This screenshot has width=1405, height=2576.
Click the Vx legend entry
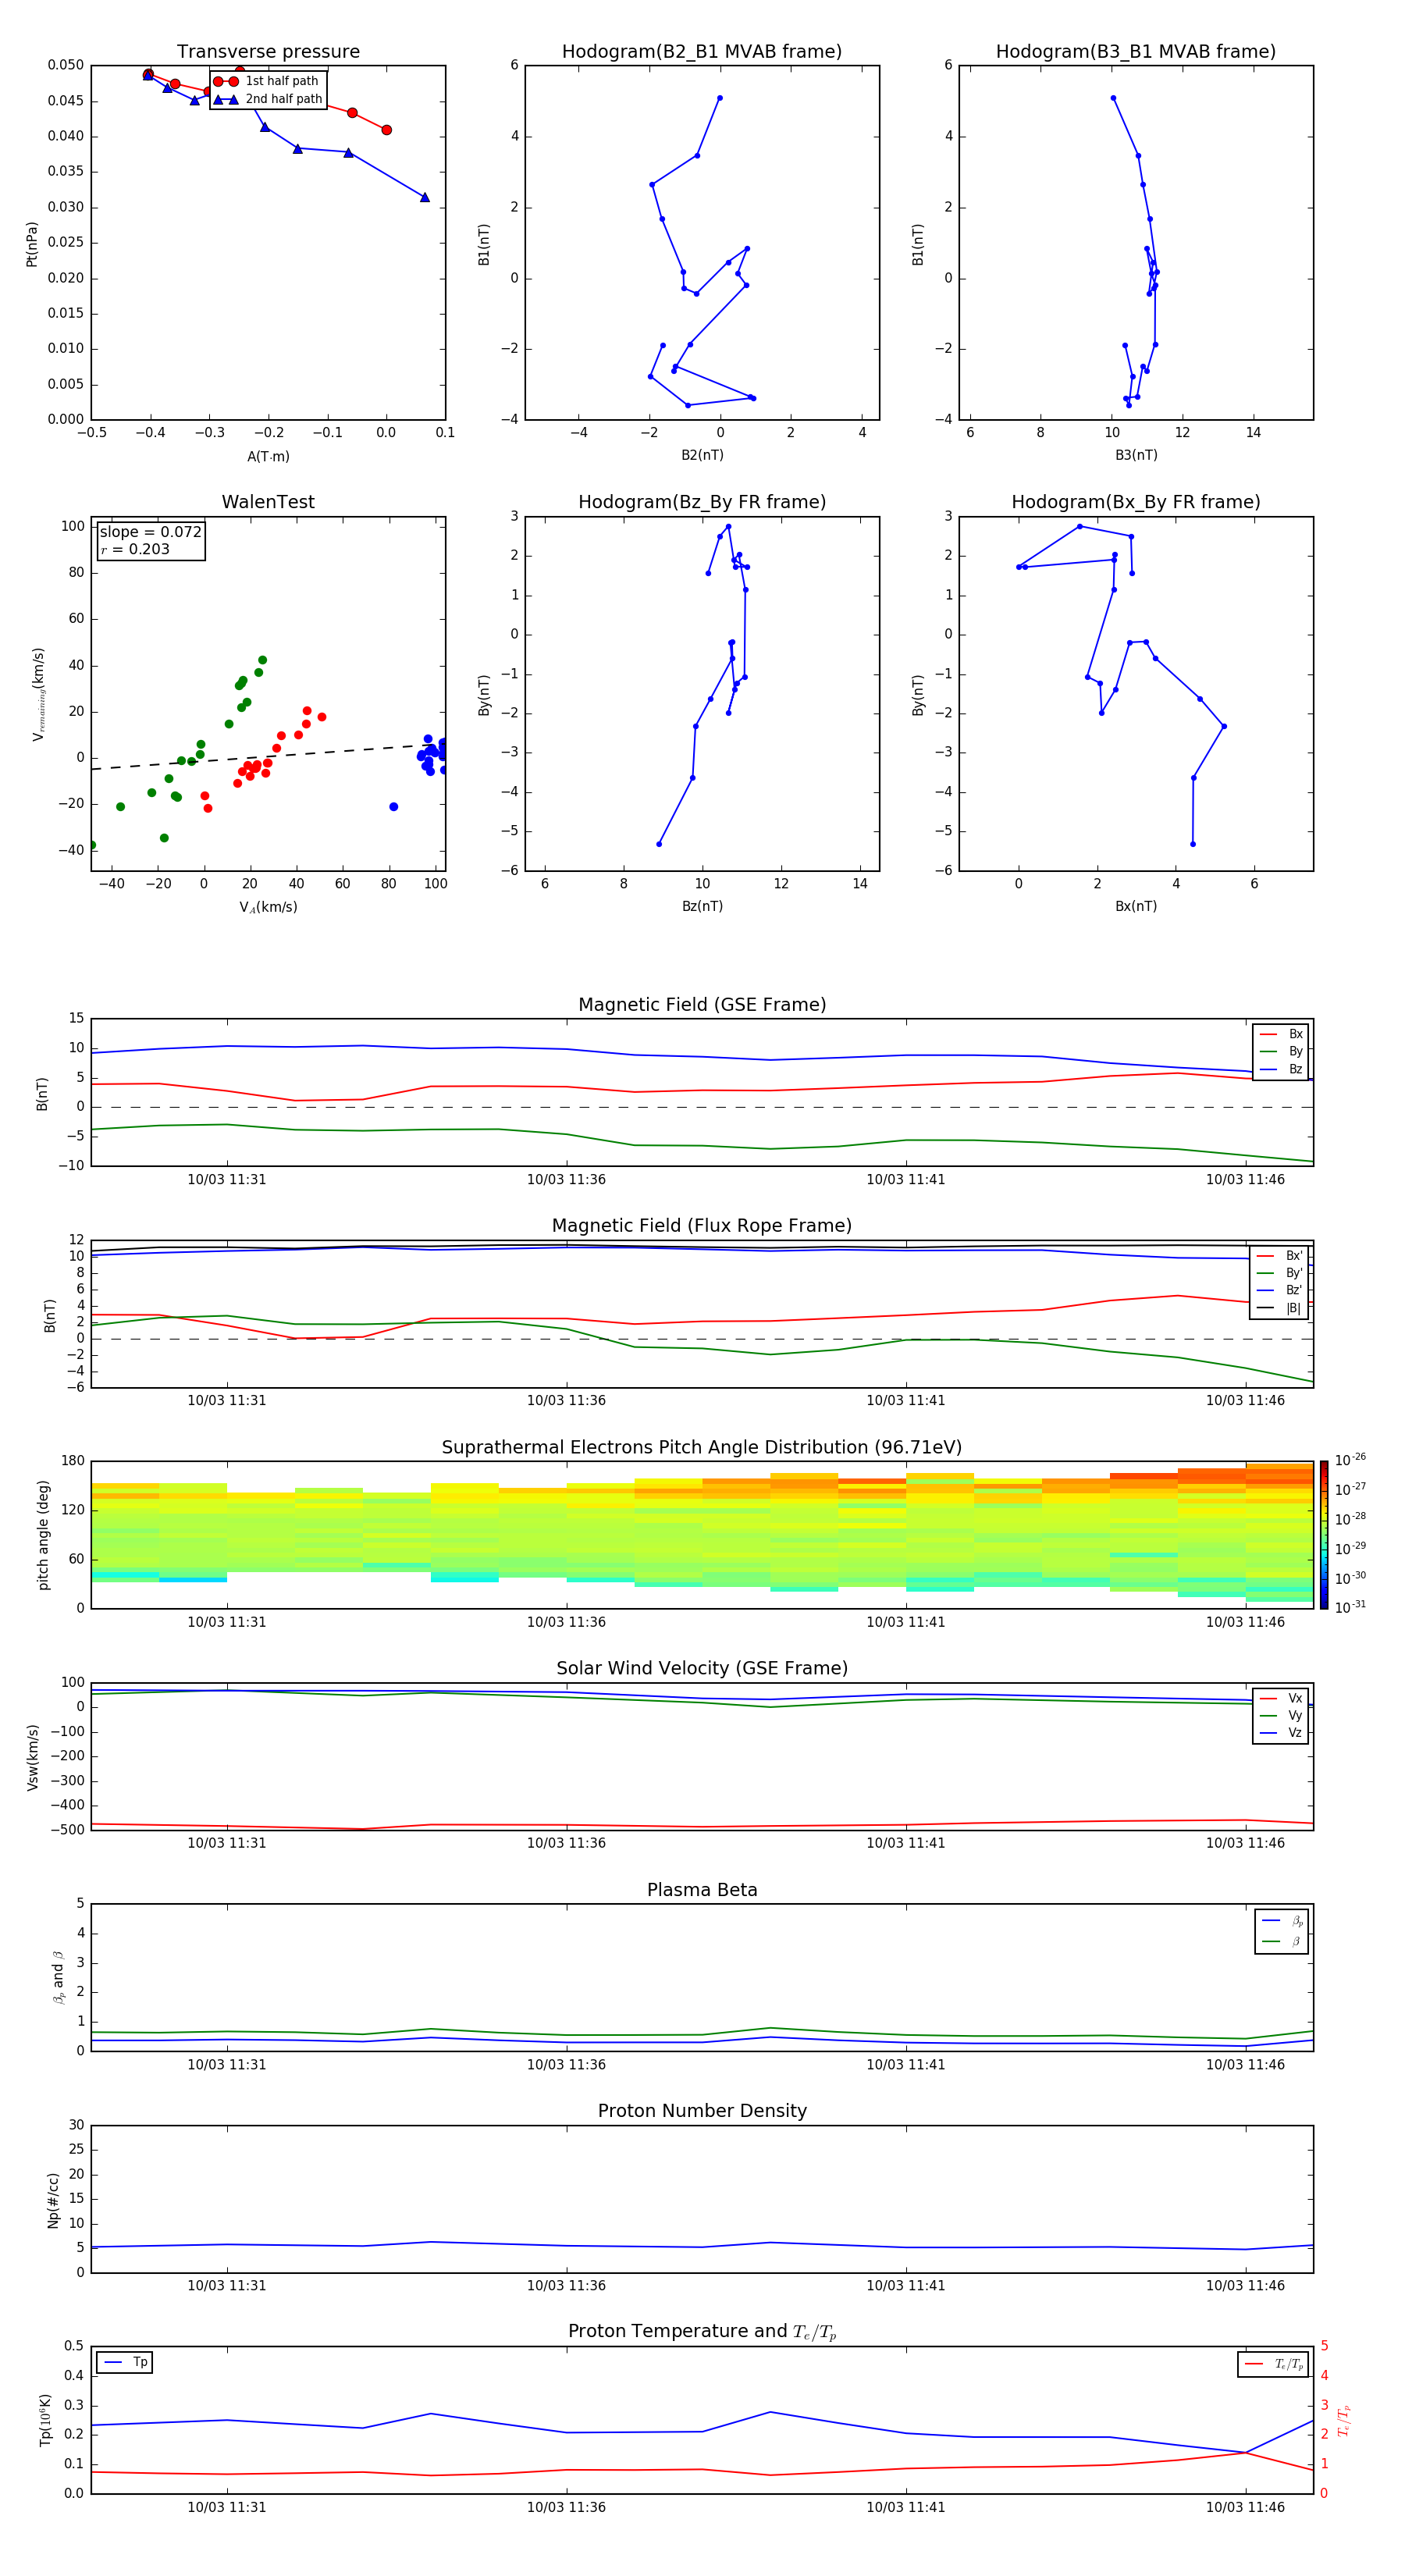pos(1281,1699)
